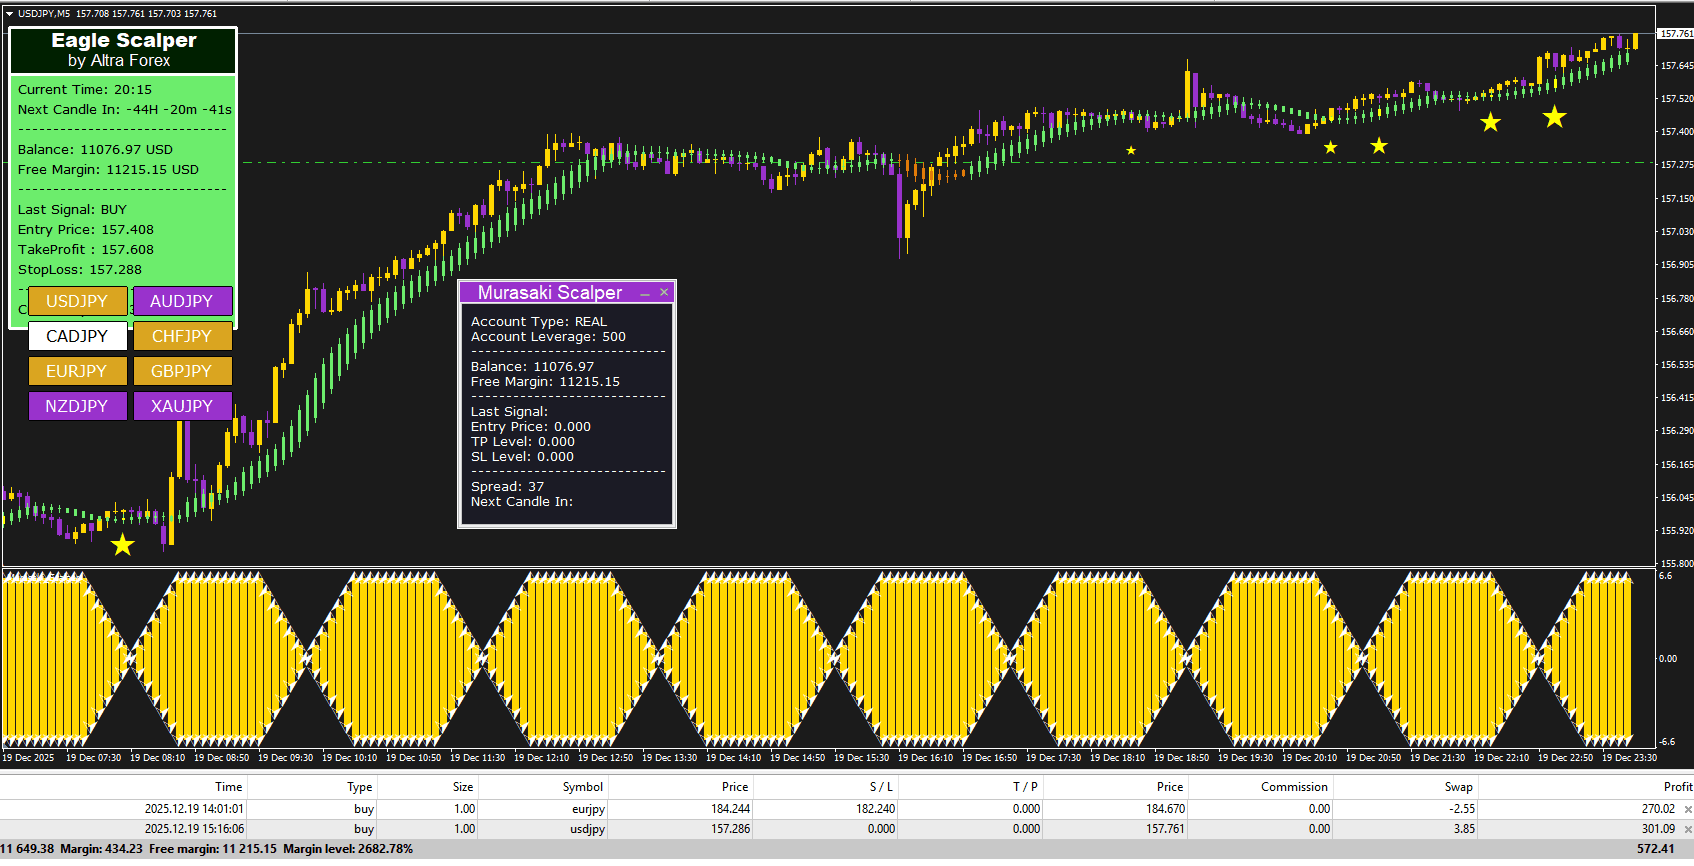Switch chart to GBPJPY
This screenshot has height=866, width=1694.
tap(182, 371)
